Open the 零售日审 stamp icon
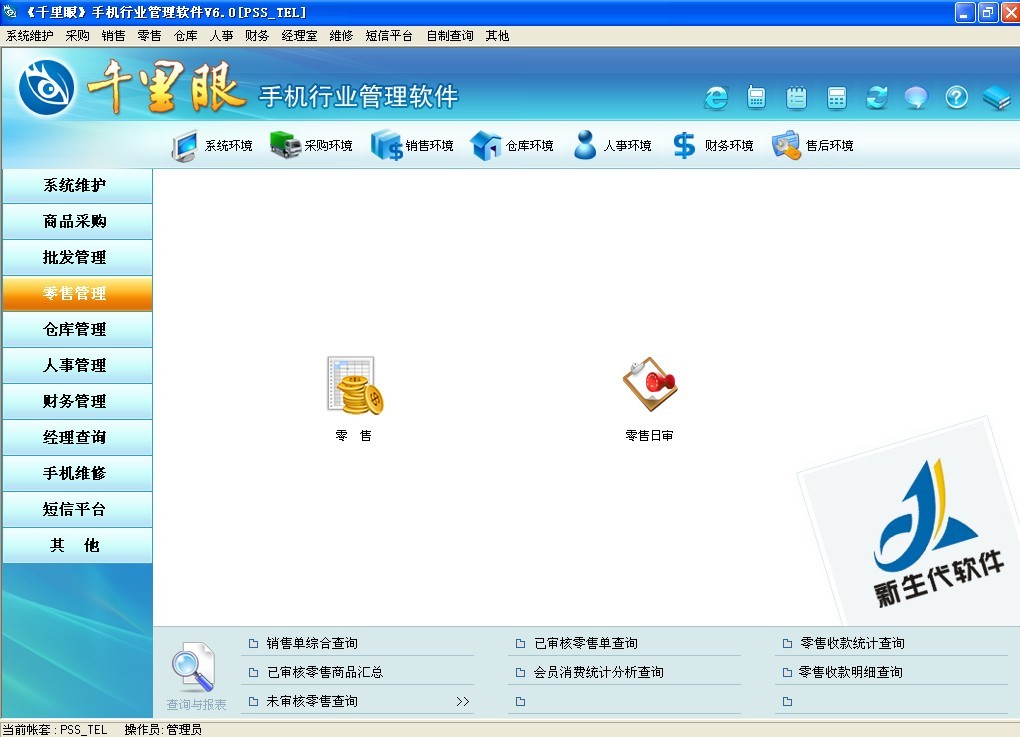The width and height of the screenshot is (1020, 737). pyautogui.click(x=650, y=384)
